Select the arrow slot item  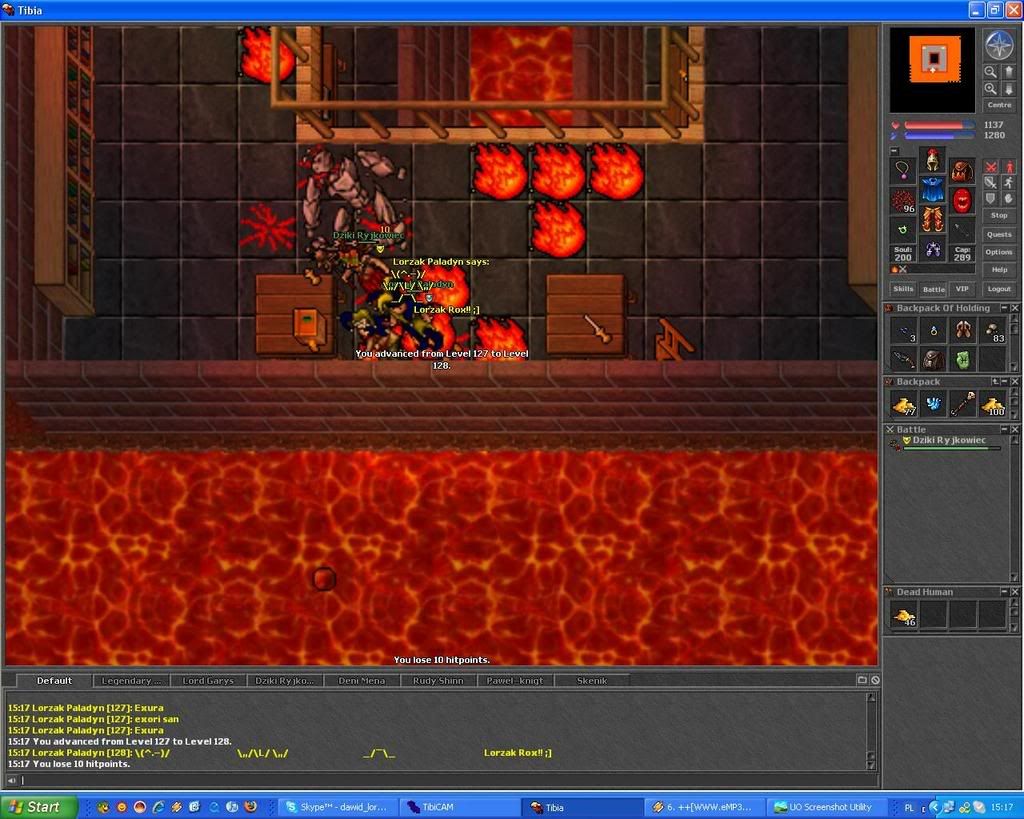pos(962,230)
